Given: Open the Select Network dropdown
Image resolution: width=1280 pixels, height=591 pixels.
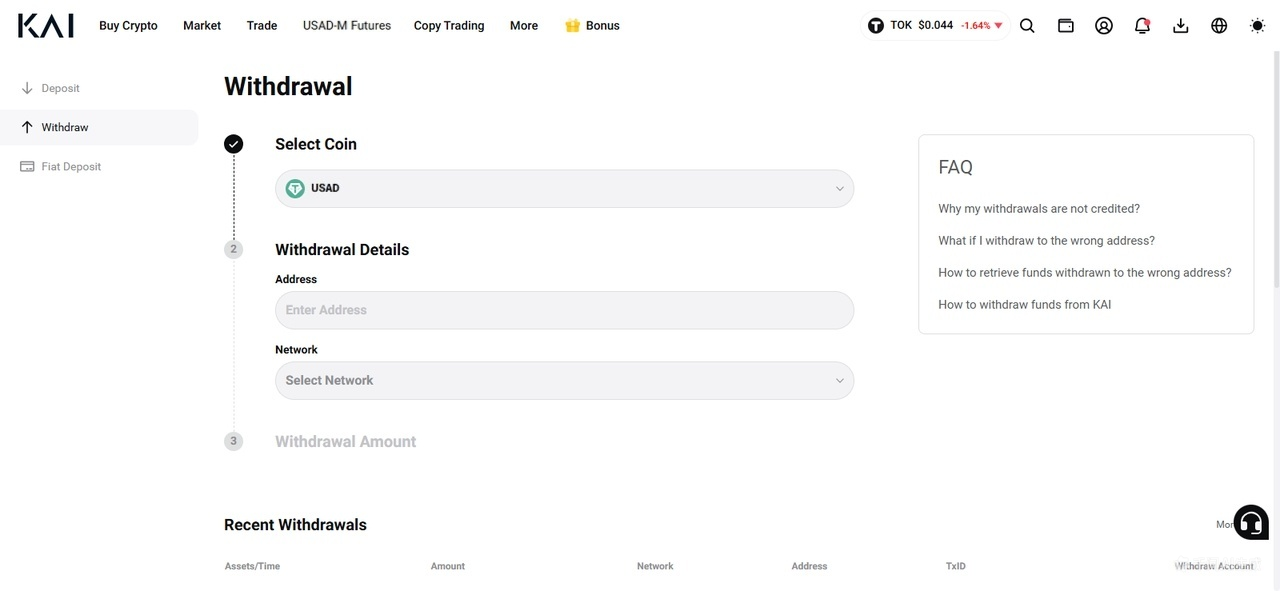Looking at the screenshot, I should [x=564, y=380].
